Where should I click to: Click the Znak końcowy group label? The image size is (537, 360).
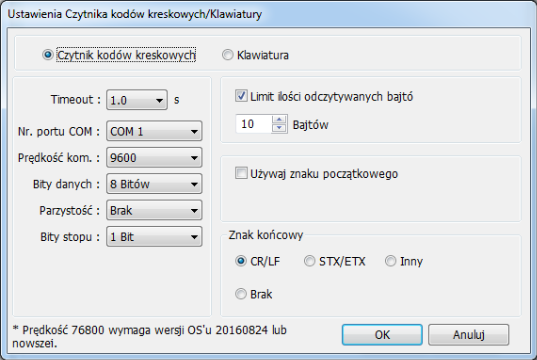[266, 235]
